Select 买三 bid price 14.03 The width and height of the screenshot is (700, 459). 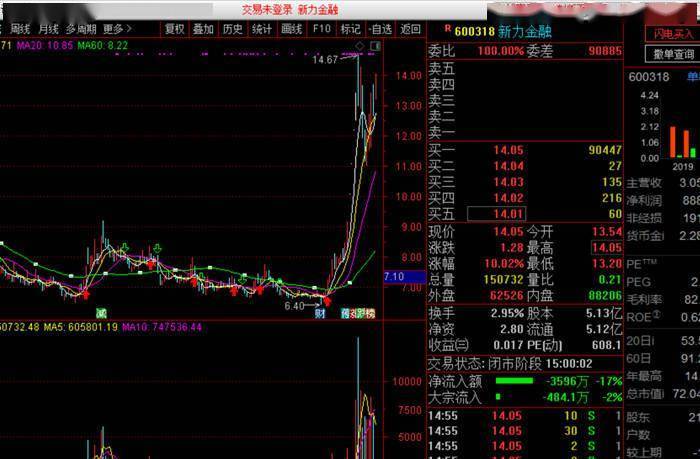click(x=508, y=183)
